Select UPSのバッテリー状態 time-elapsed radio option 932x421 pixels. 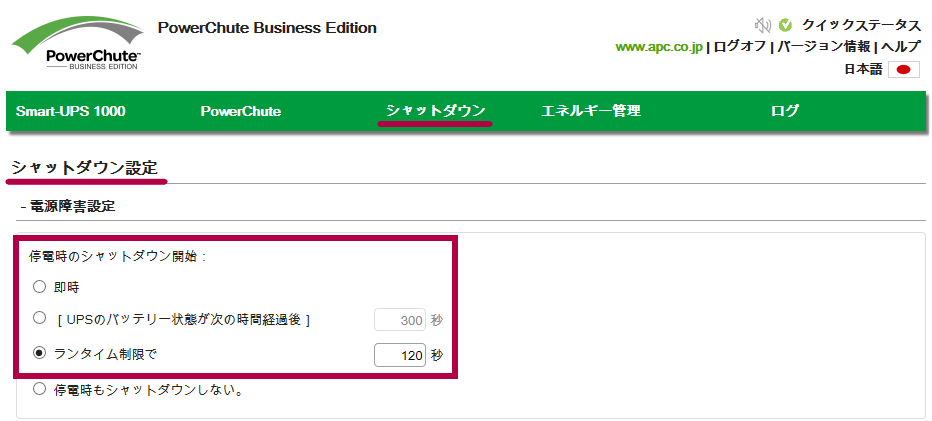click(39, 319)
